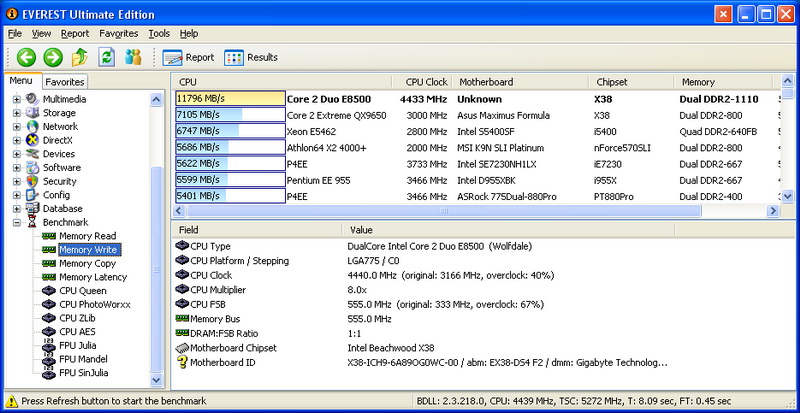Select the Multimedia tree icon
Screen dimensions: 800x413
coord(32,99)
